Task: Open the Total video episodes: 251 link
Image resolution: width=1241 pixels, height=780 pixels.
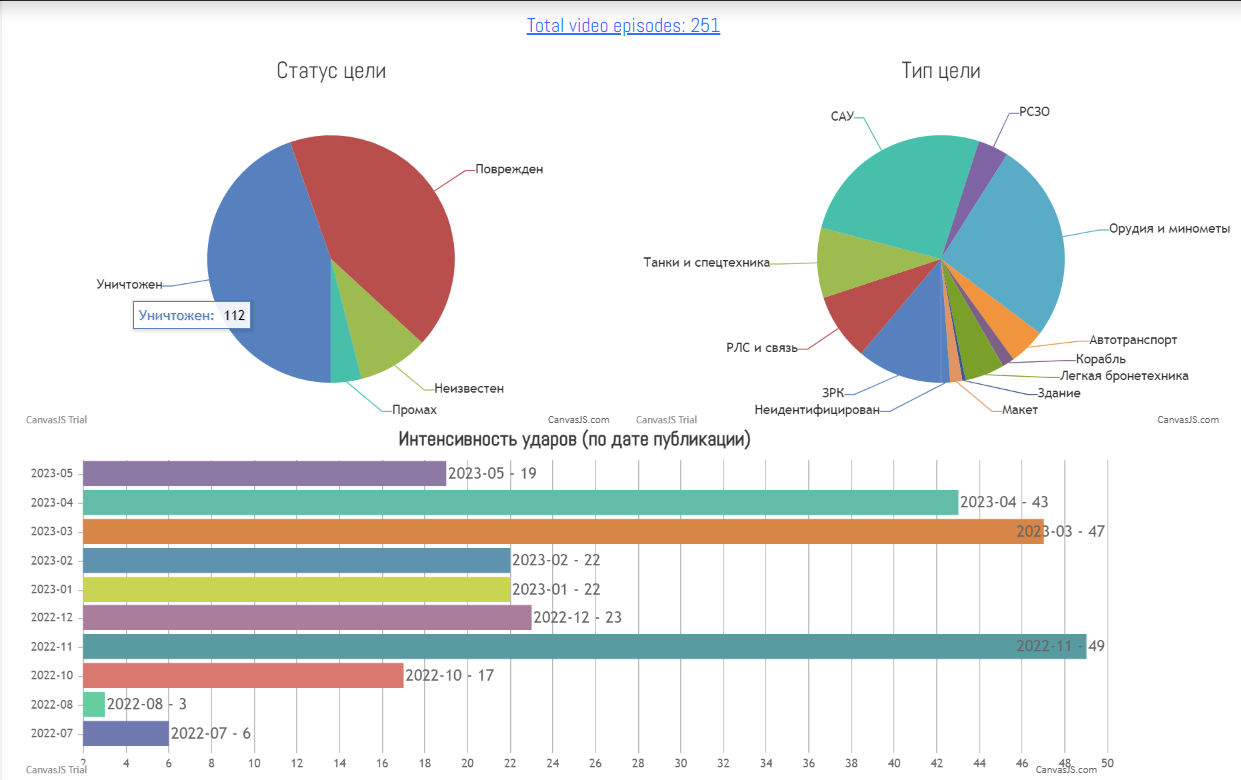Action: [x=623, y=26]
